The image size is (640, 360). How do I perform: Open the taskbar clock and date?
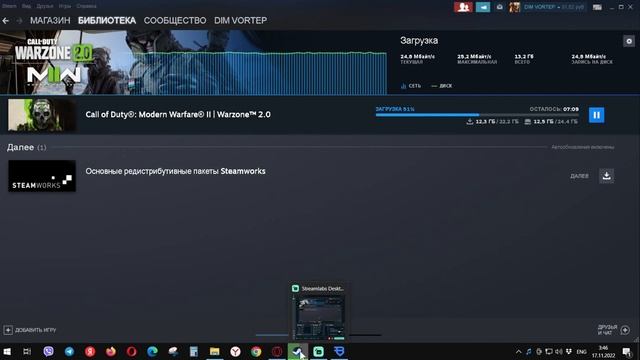[603, 352]
